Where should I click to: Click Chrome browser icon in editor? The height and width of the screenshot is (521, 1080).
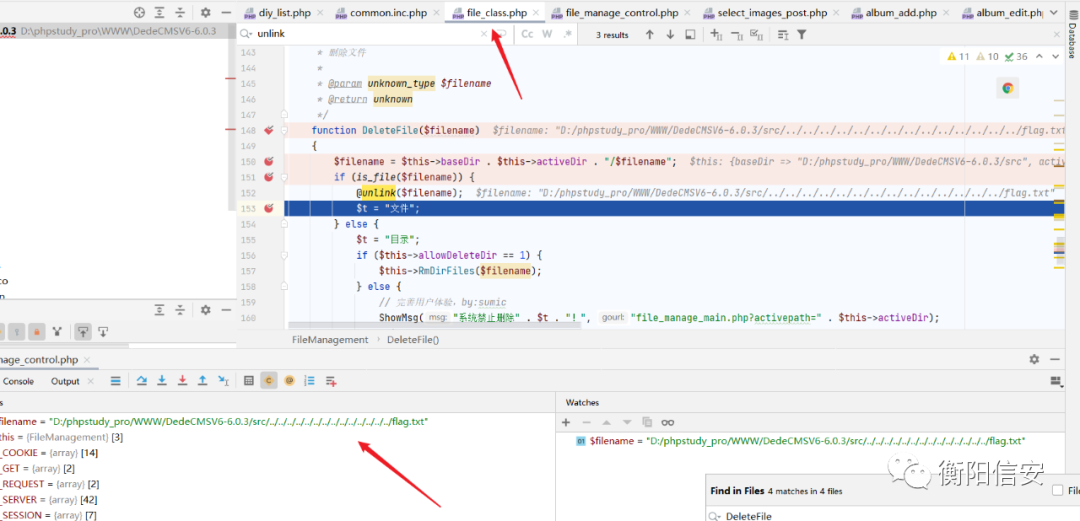click(x=1007, y=88)
